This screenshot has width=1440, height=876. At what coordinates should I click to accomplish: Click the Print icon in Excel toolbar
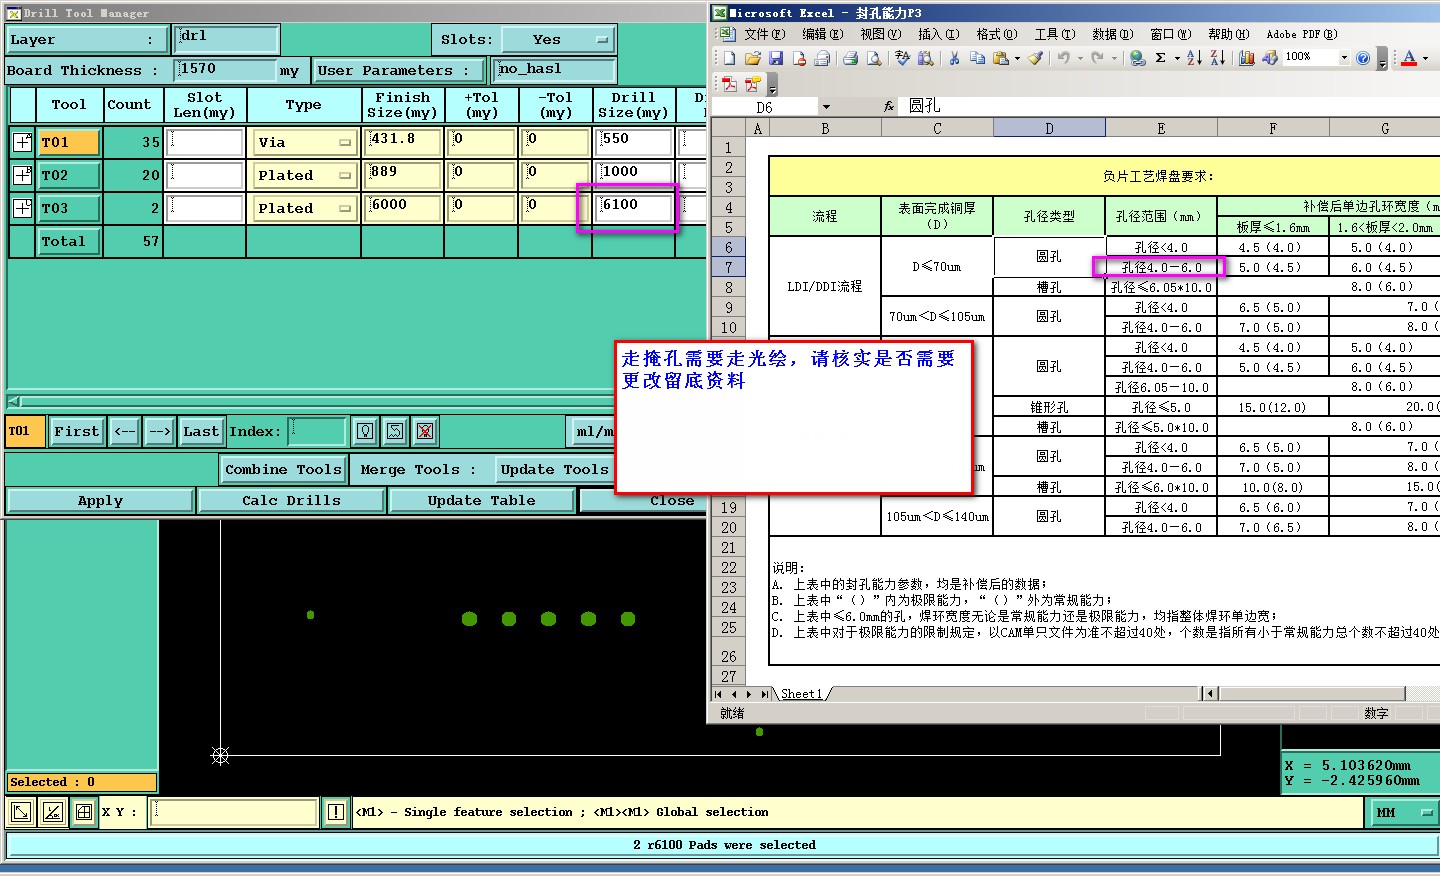point(850,58)
